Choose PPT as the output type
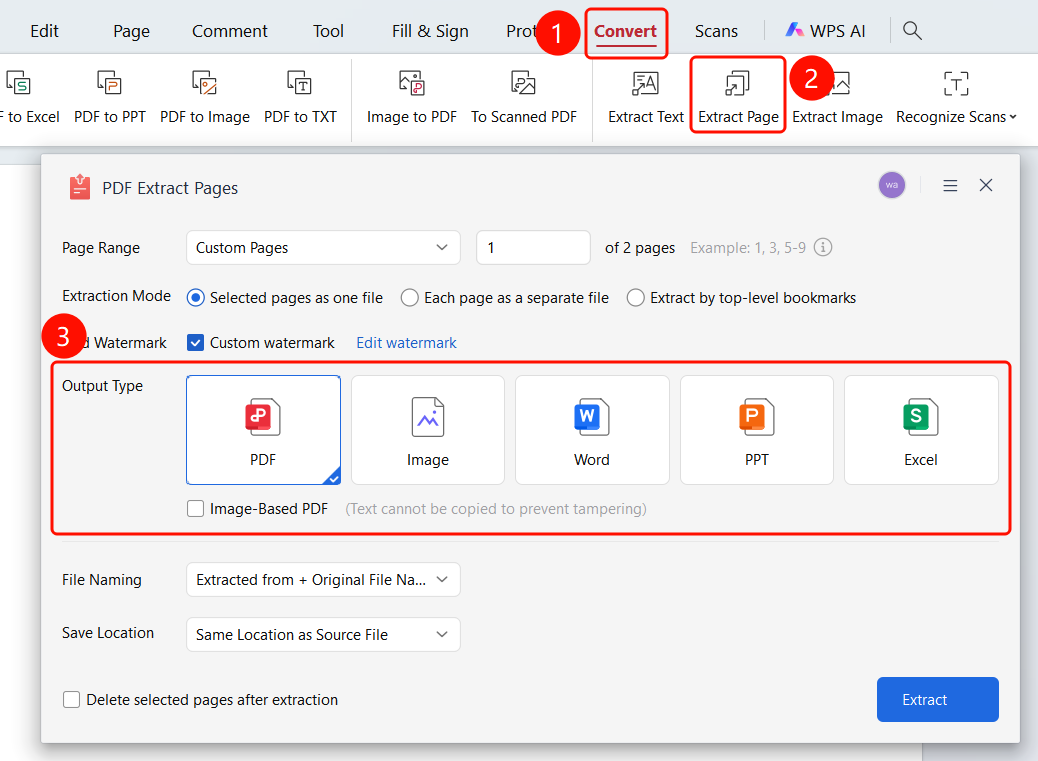 [757, 430]
